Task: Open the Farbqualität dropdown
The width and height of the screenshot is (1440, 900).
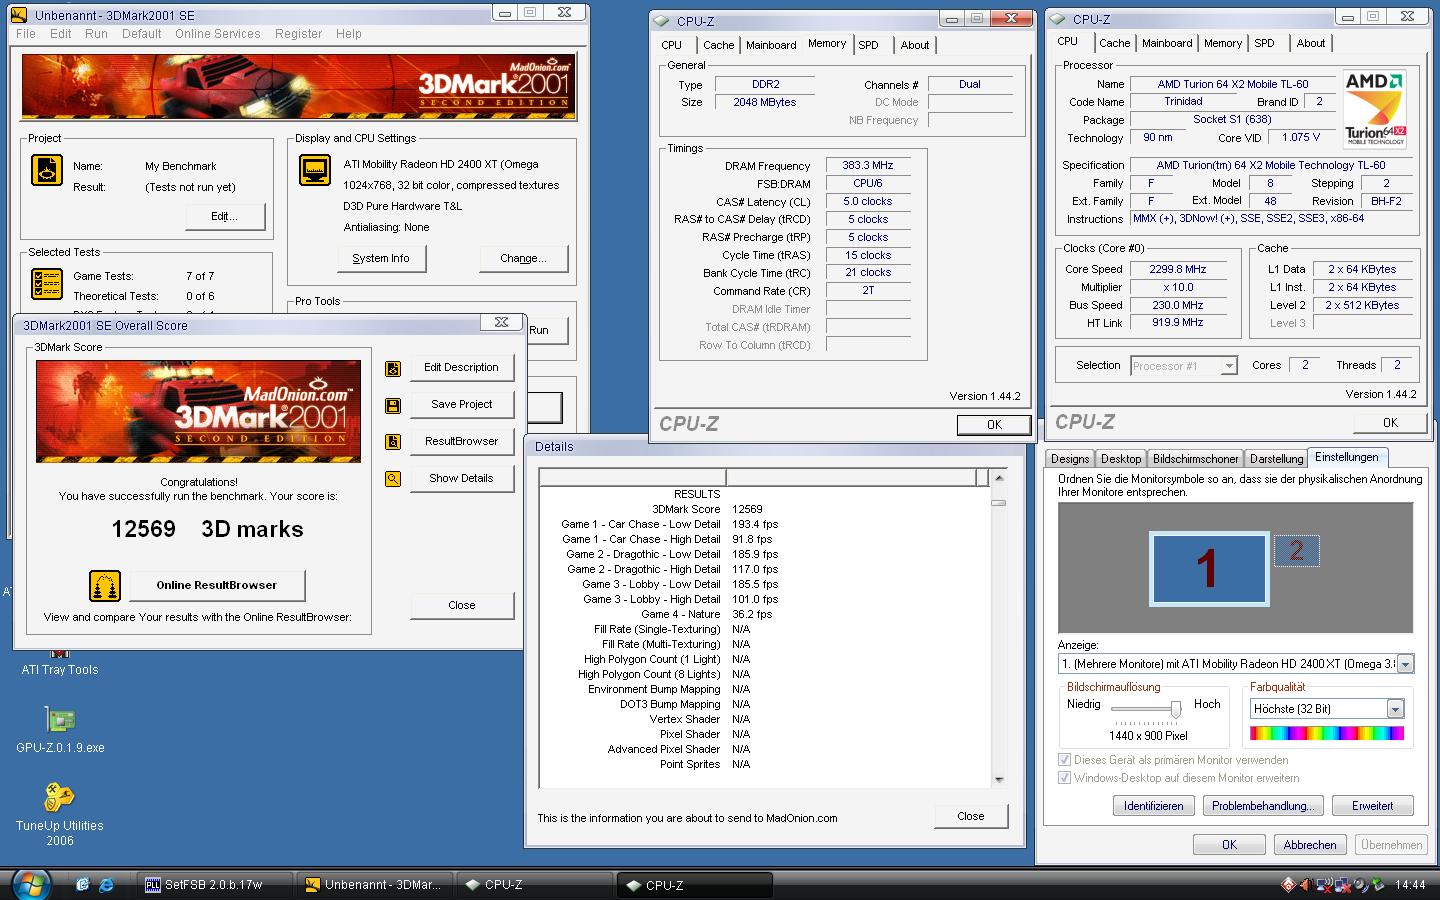Action: pyautogui.click(x=1395, y=709)
